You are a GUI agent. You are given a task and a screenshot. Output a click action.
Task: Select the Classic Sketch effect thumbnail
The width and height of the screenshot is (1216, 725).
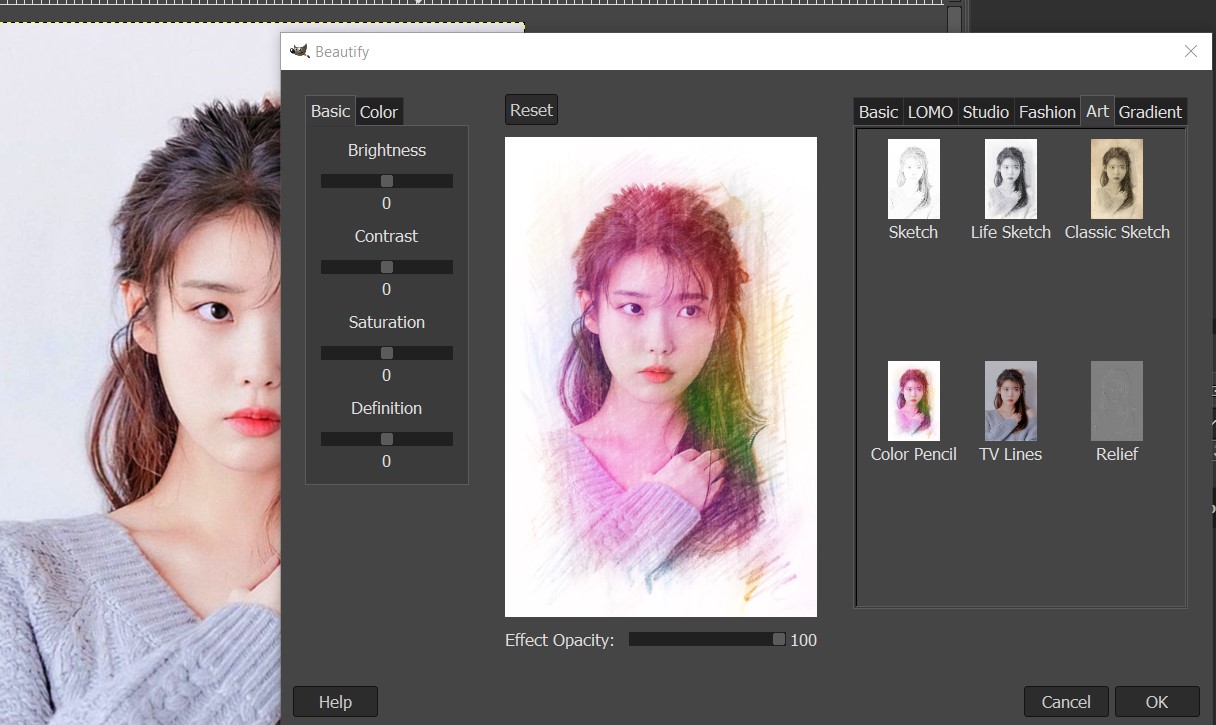pyautogui.click(x=1117, y=179)
